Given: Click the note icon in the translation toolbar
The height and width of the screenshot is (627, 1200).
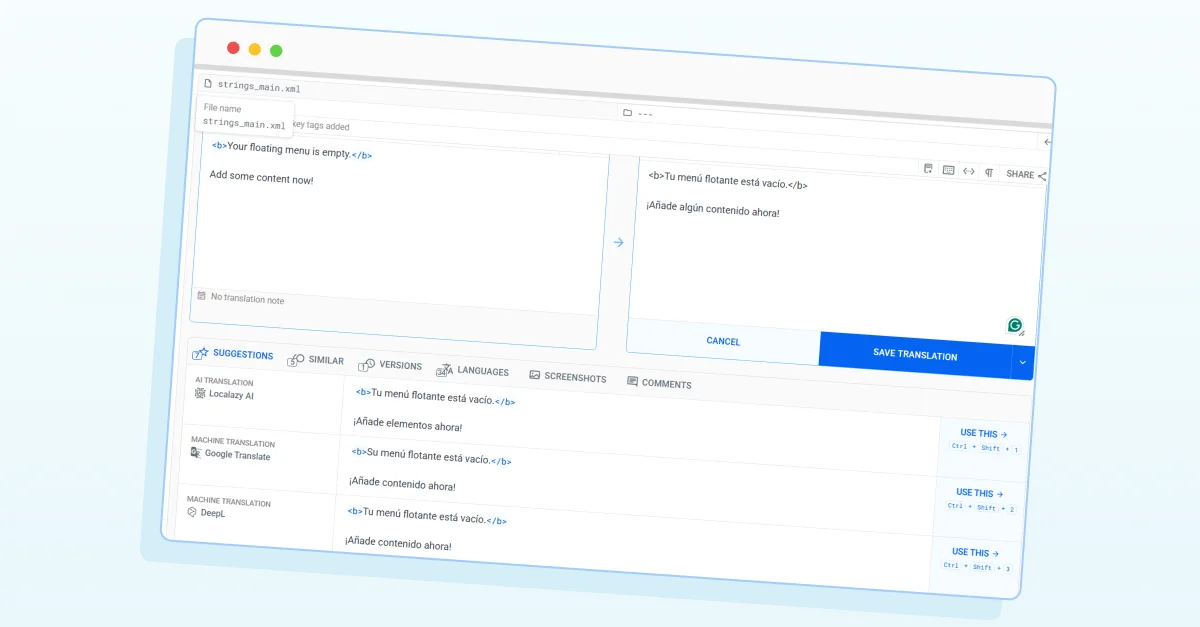Looking at the screenshot, I should 928,169.
